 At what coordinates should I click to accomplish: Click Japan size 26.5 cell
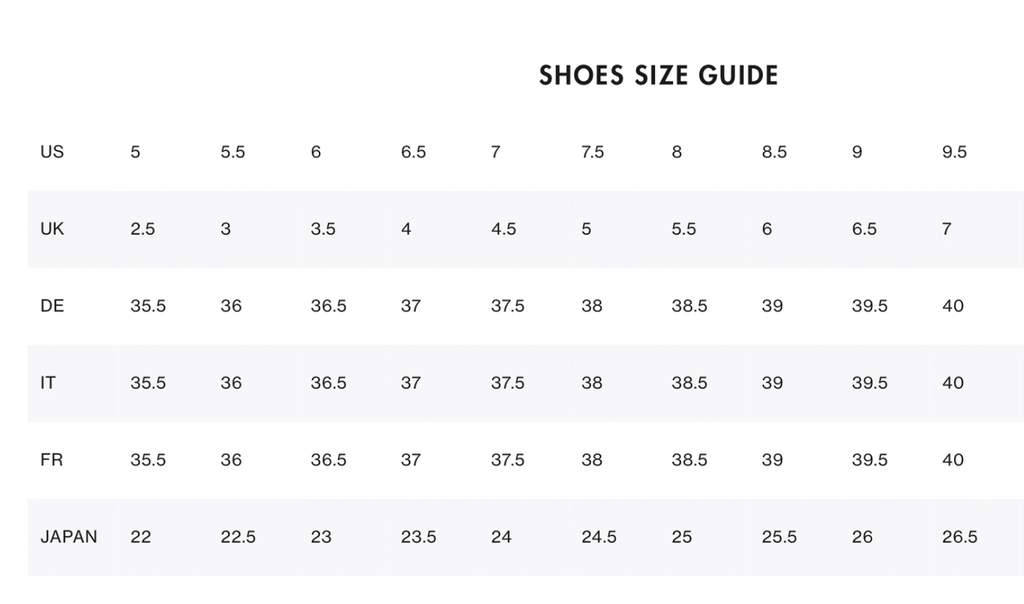(959, 537)
